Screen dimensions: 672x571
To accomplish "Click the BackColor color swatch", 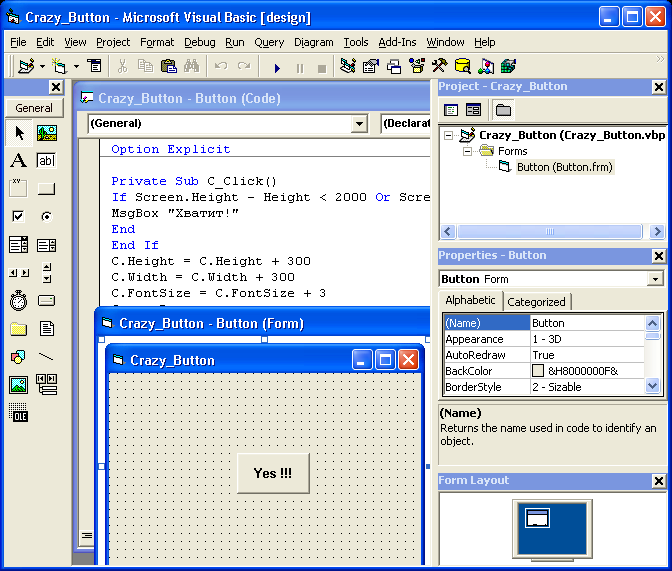I will [537, 371].
